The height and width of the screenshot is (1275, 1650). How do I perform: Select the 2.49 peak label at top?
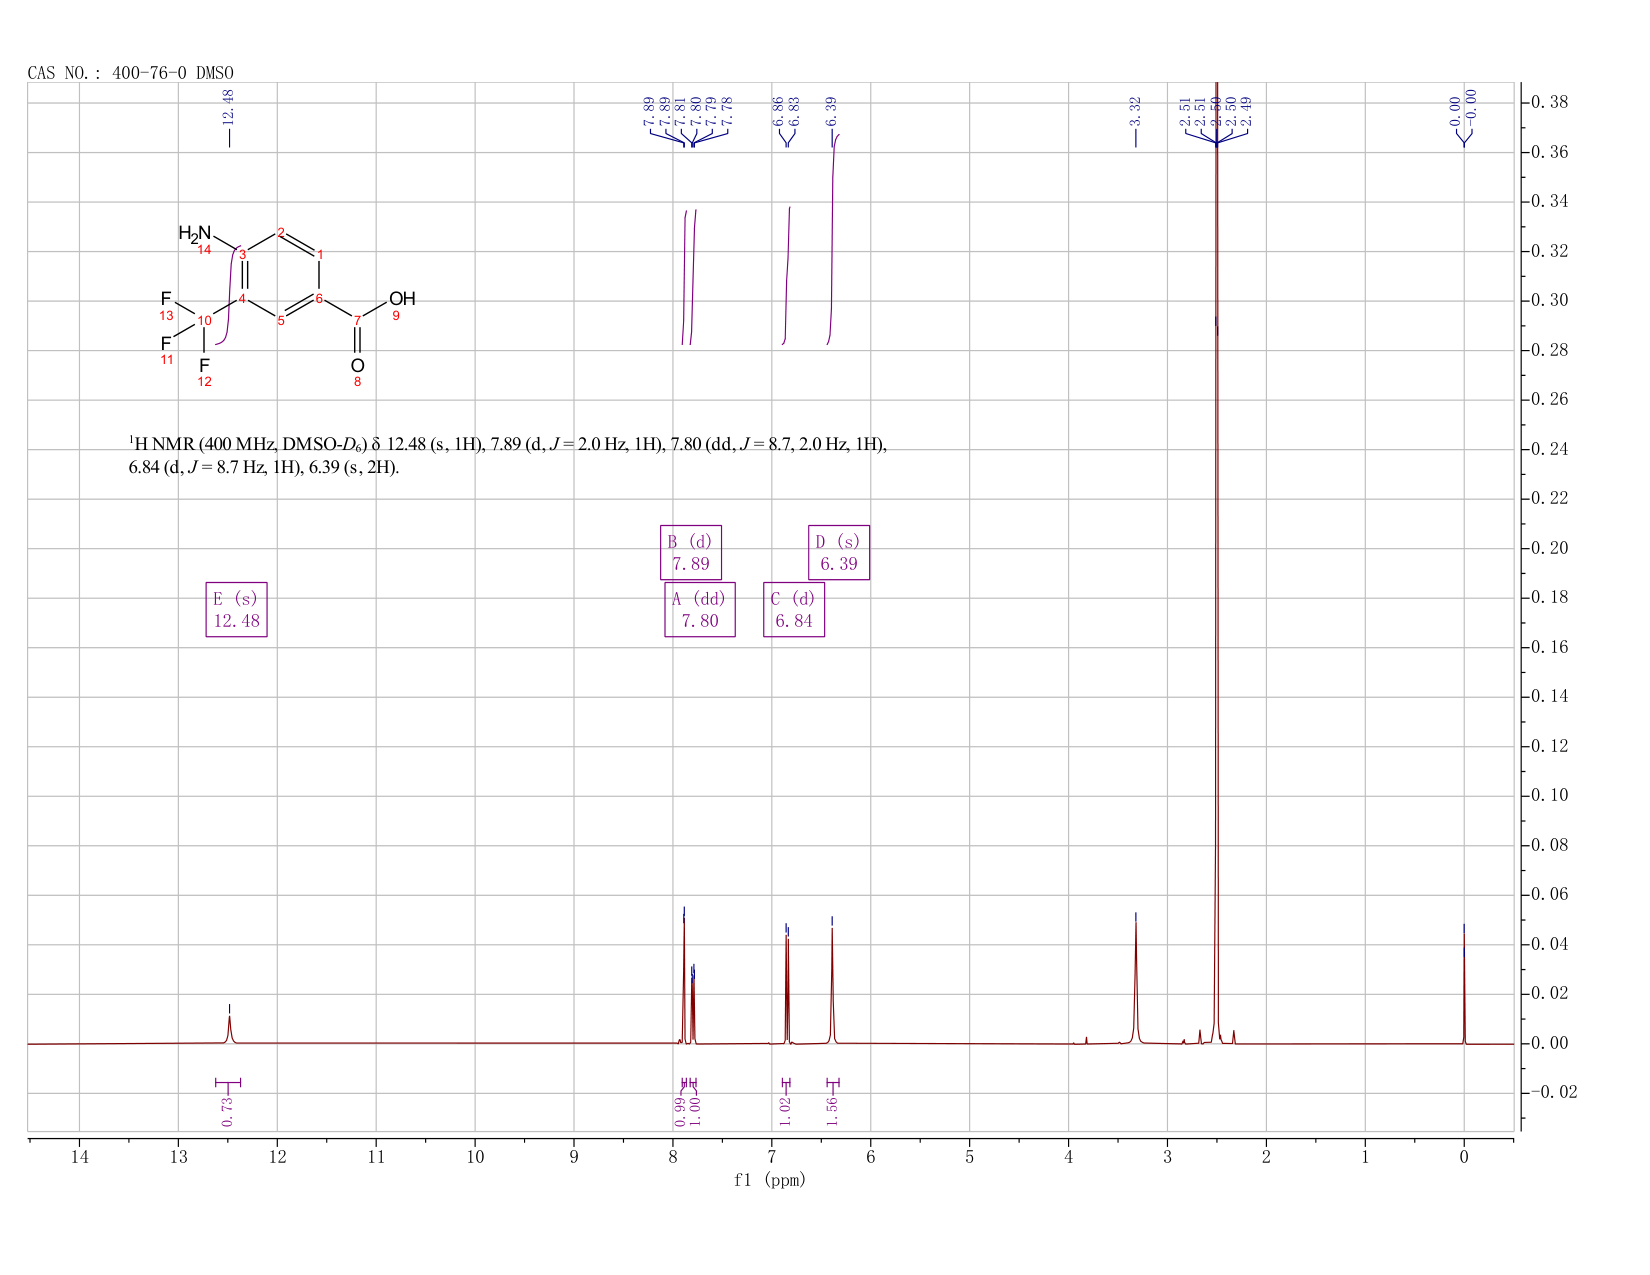click(1247, 111)
